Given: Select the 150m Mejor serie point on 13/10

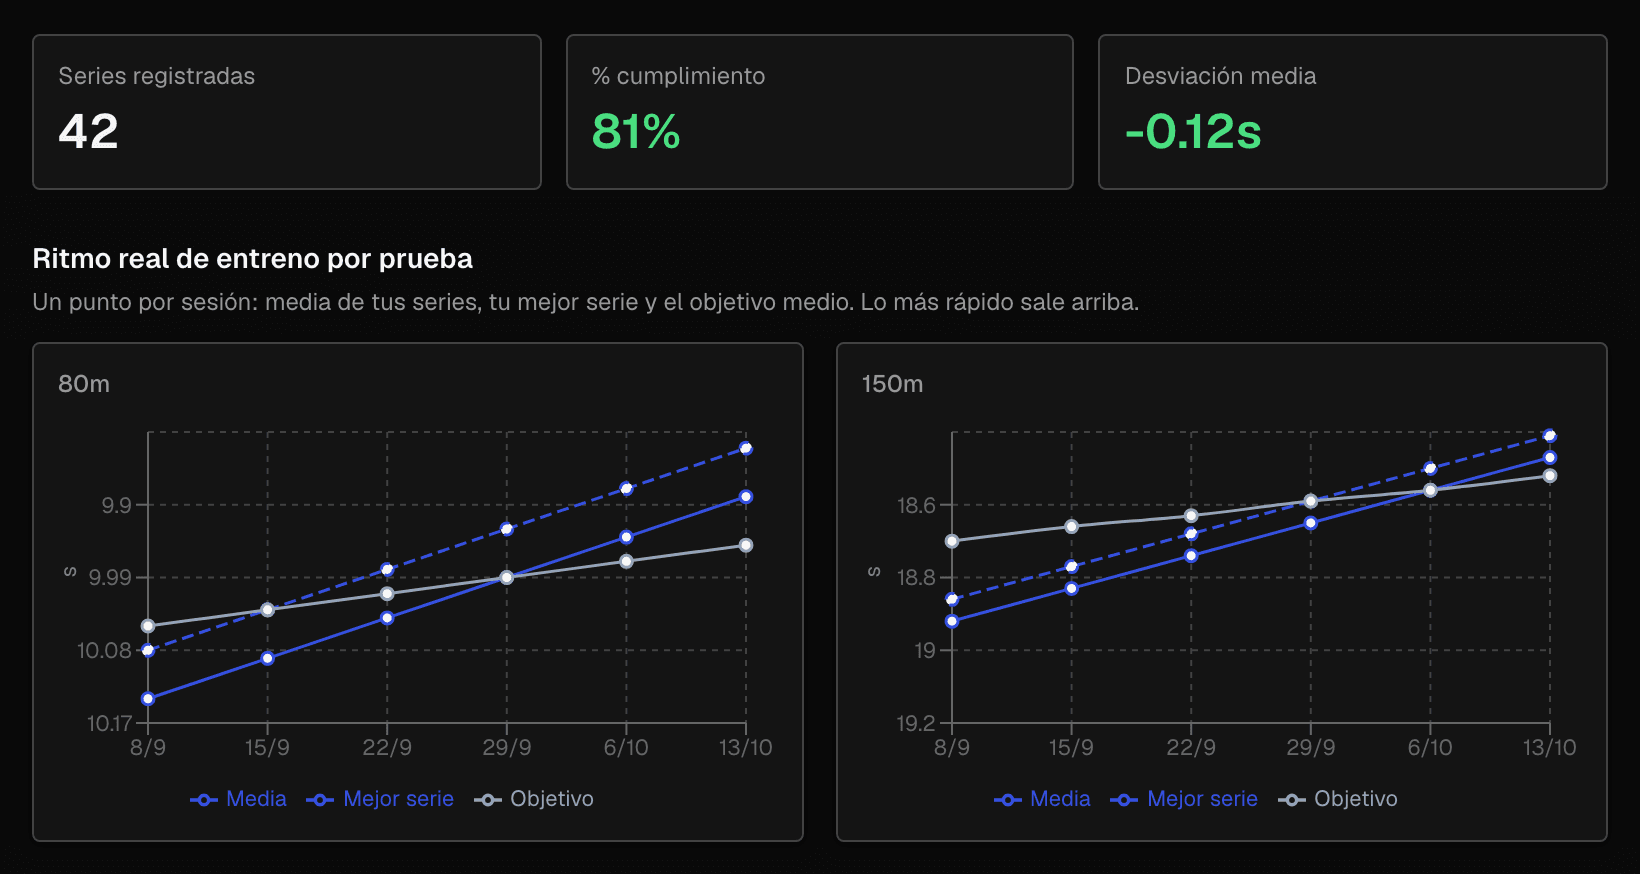Looking at the screenshot, I should pos(1550,436).
